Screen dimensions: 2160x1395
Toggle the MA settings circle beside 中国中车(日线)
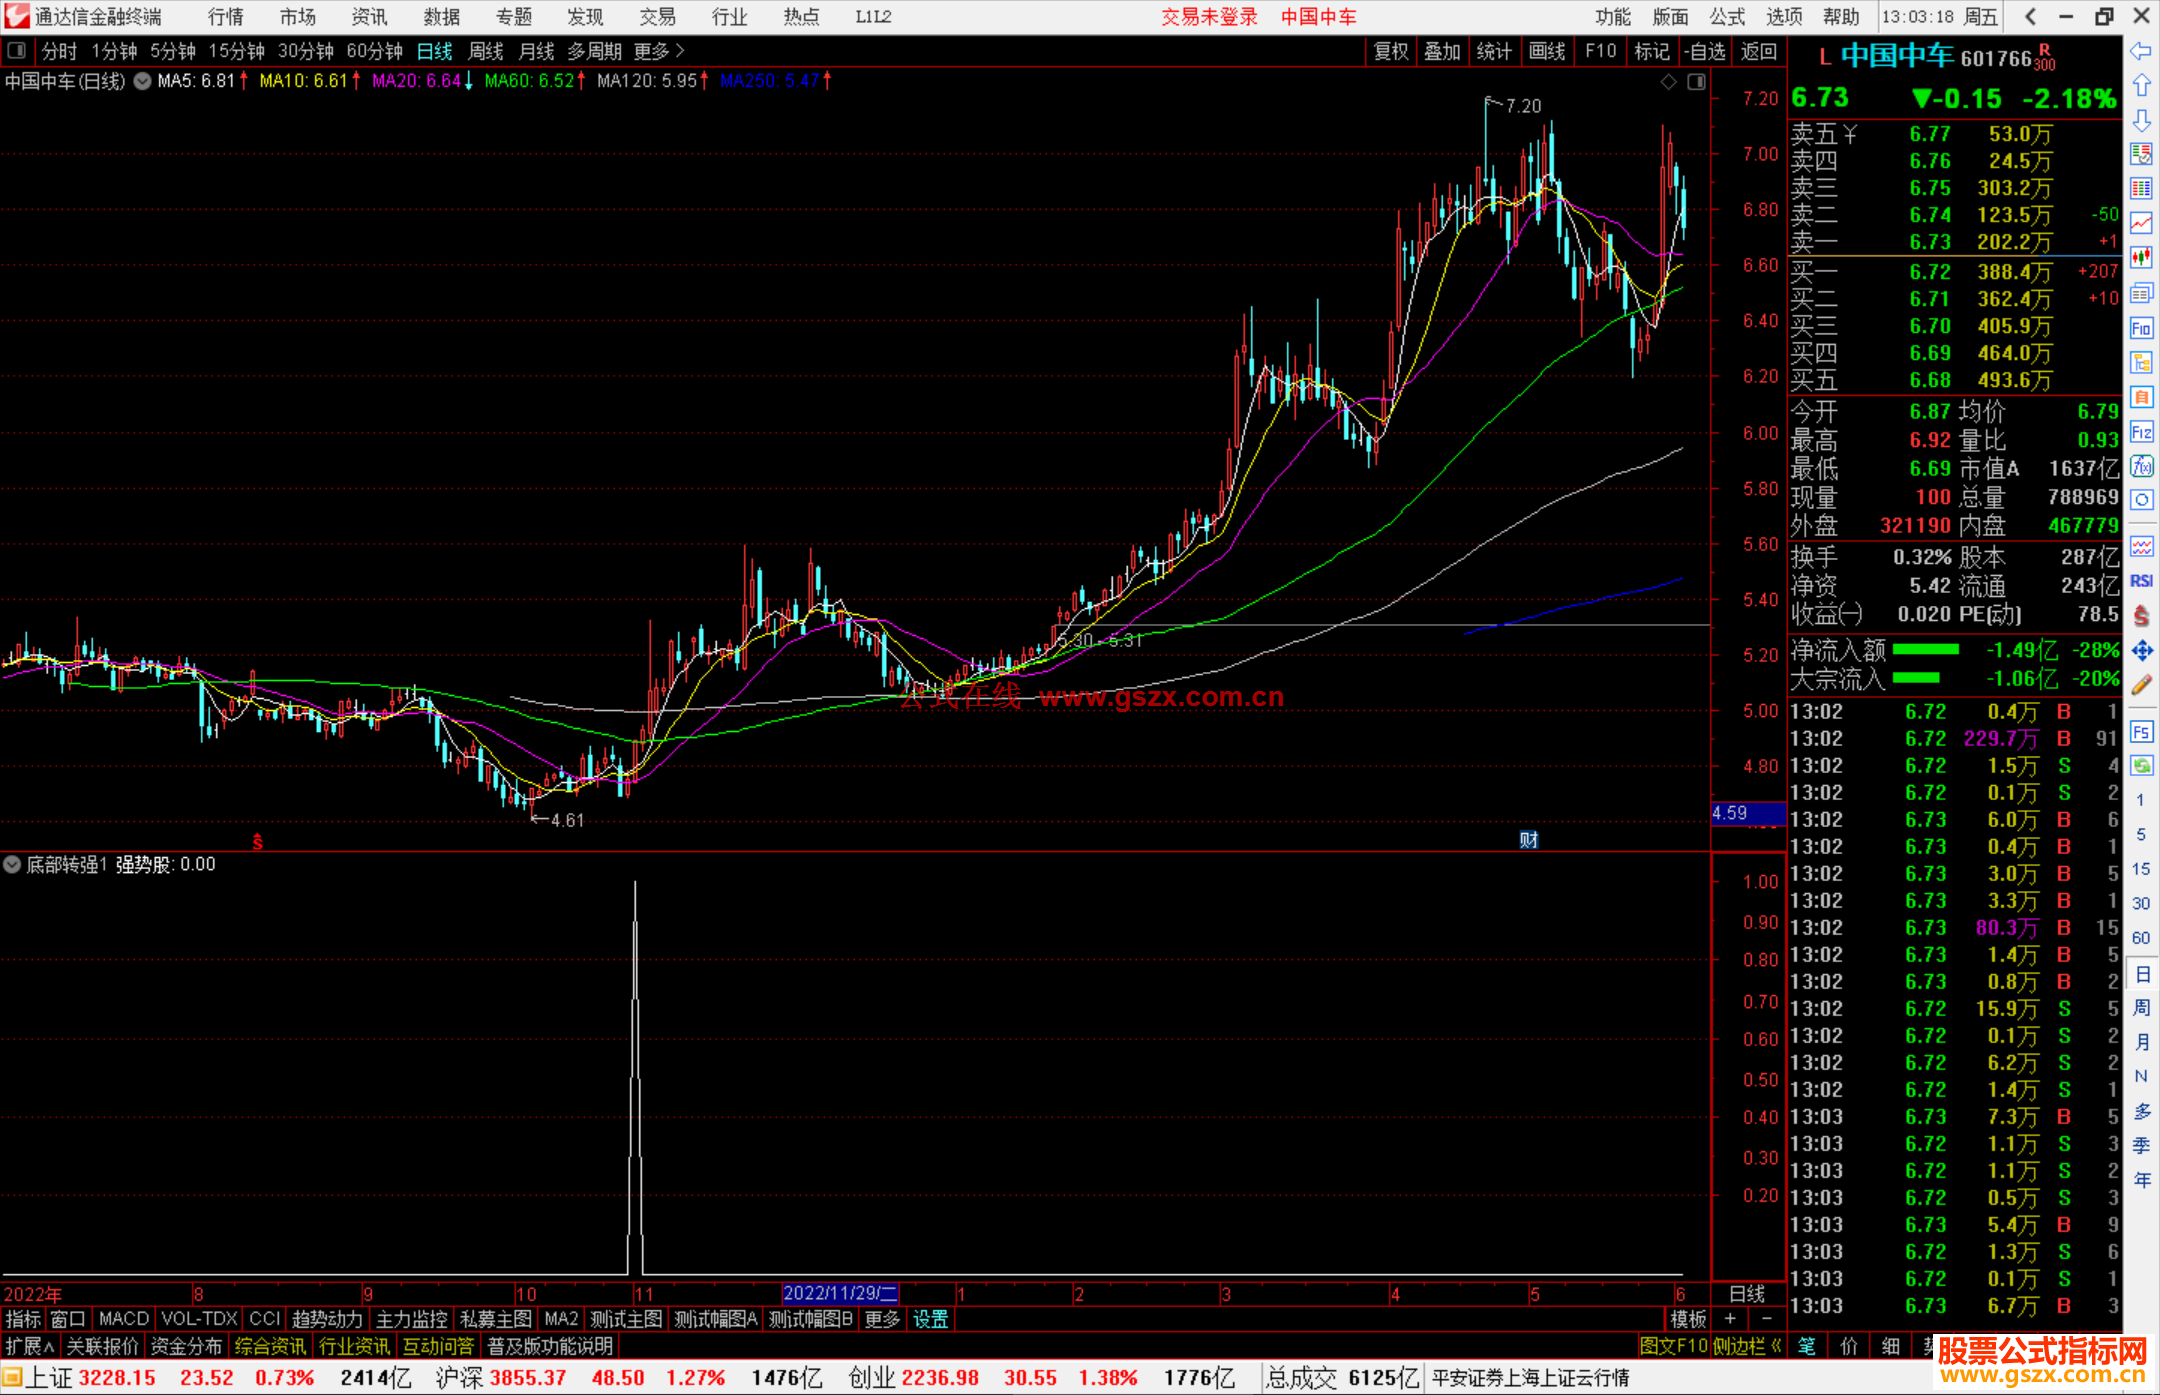pyautogui.click(x=142, y=81)
